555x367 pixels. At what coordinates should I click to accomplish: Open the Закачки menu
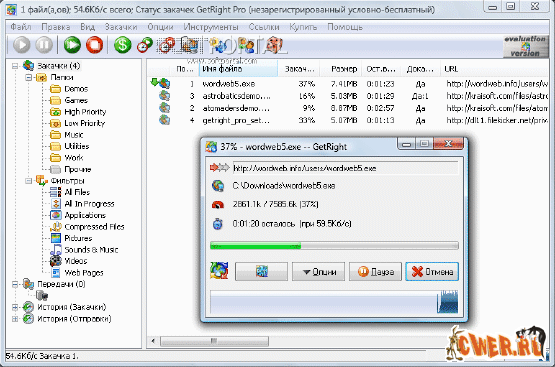[x=121, y=27]
